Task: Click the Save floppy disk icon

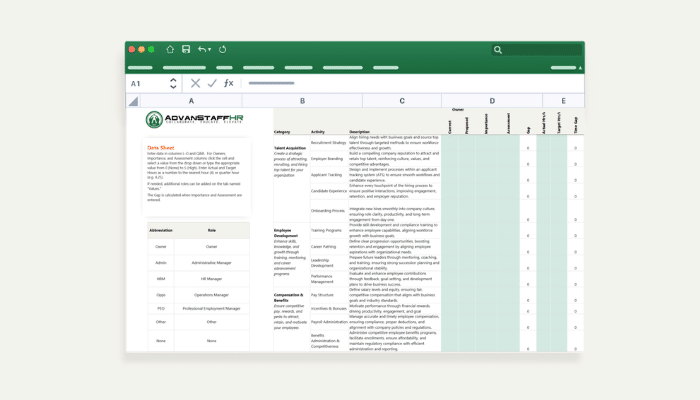Action: coord(186,50)
